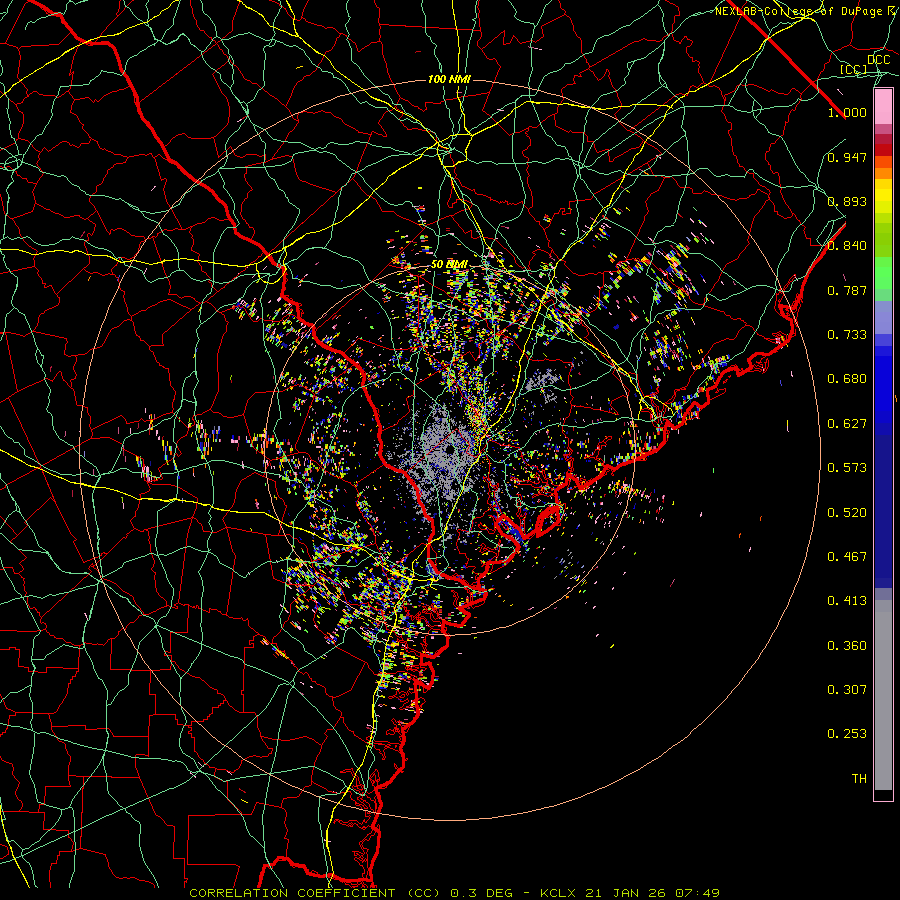Select the bright green swatch in the color bar

tap(883, 274)
